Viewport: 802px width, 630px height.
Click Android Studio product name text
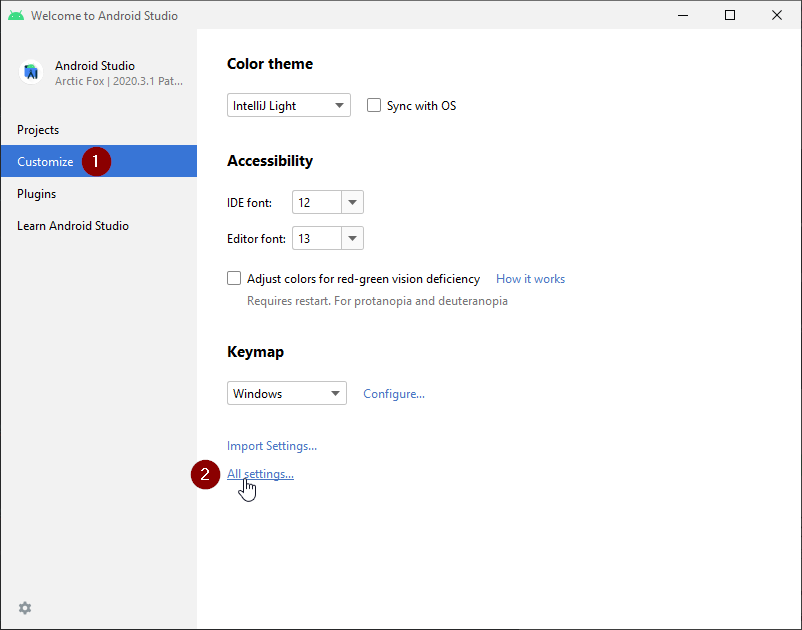click(95, 66)
